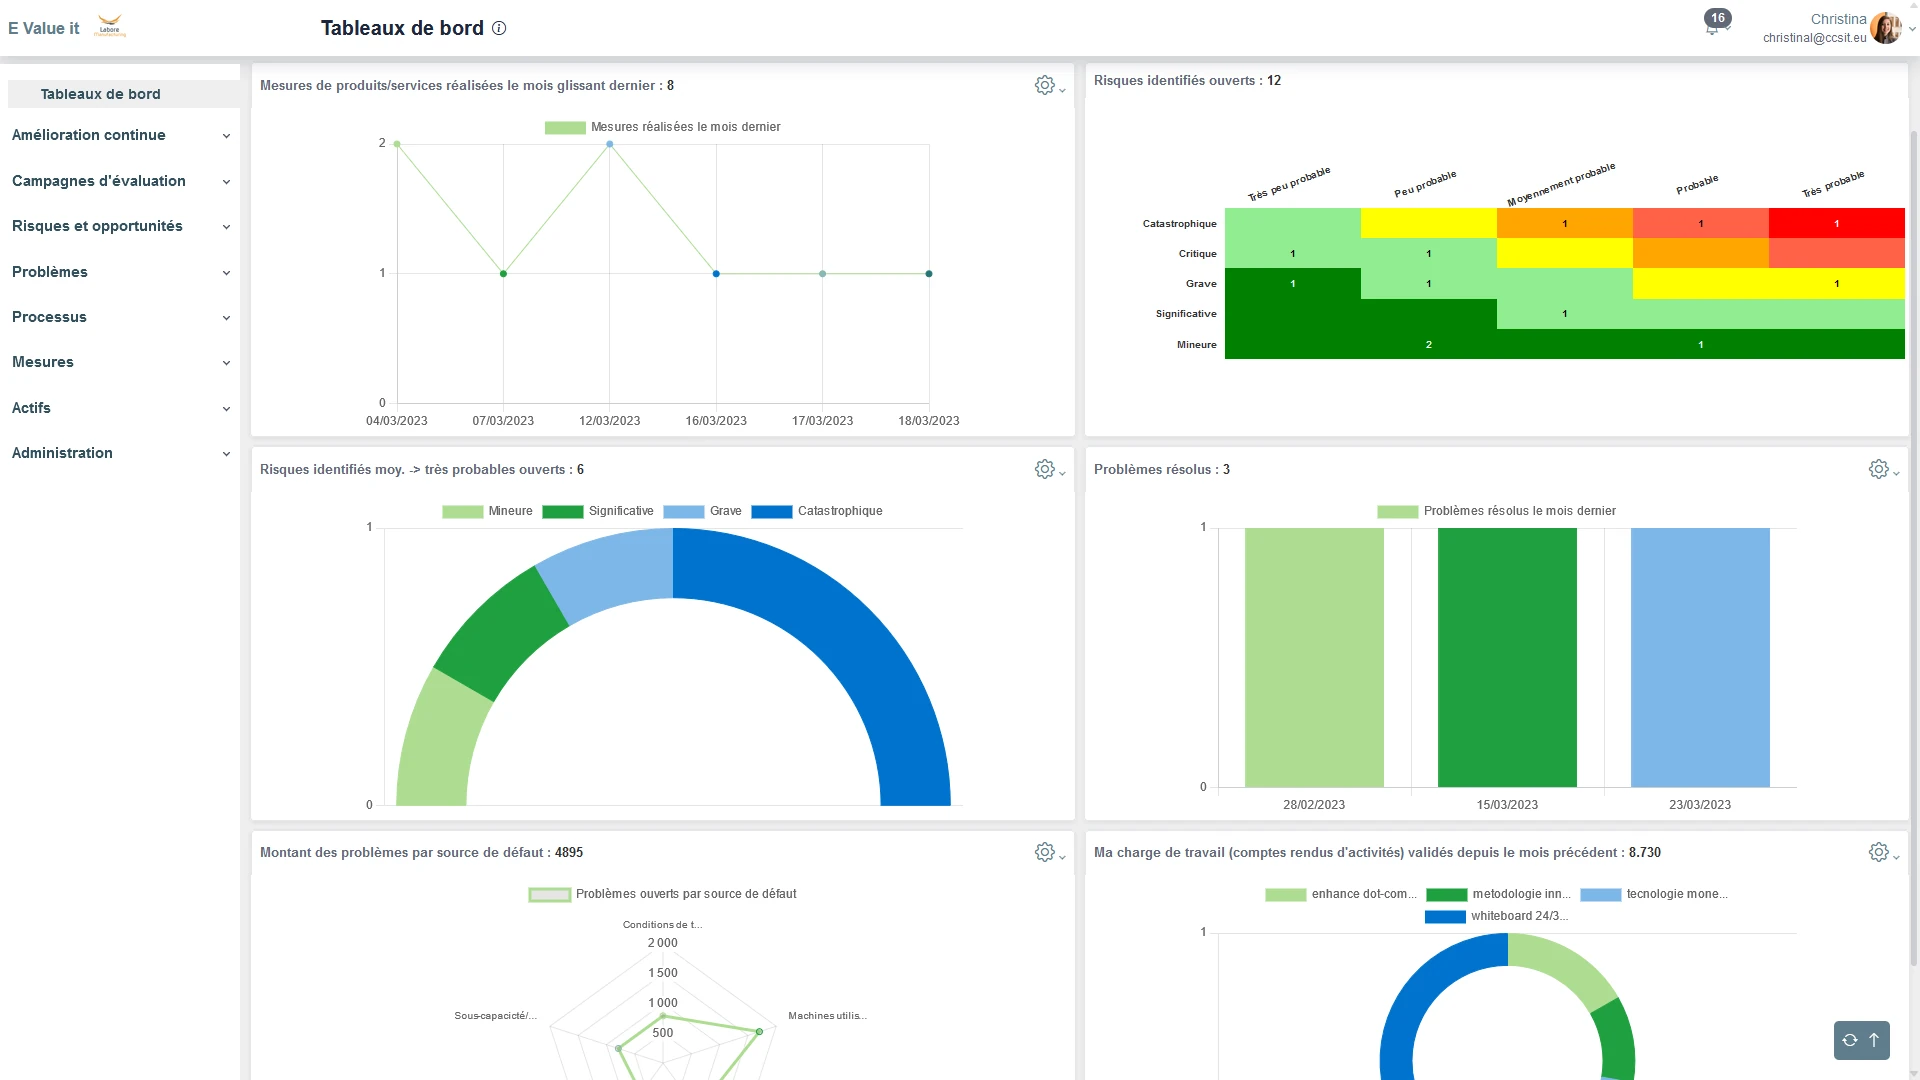The image size is (1920, 1080).
Task: Open settings gear of Montant des problèmes chart
Action: (1044, 852)
